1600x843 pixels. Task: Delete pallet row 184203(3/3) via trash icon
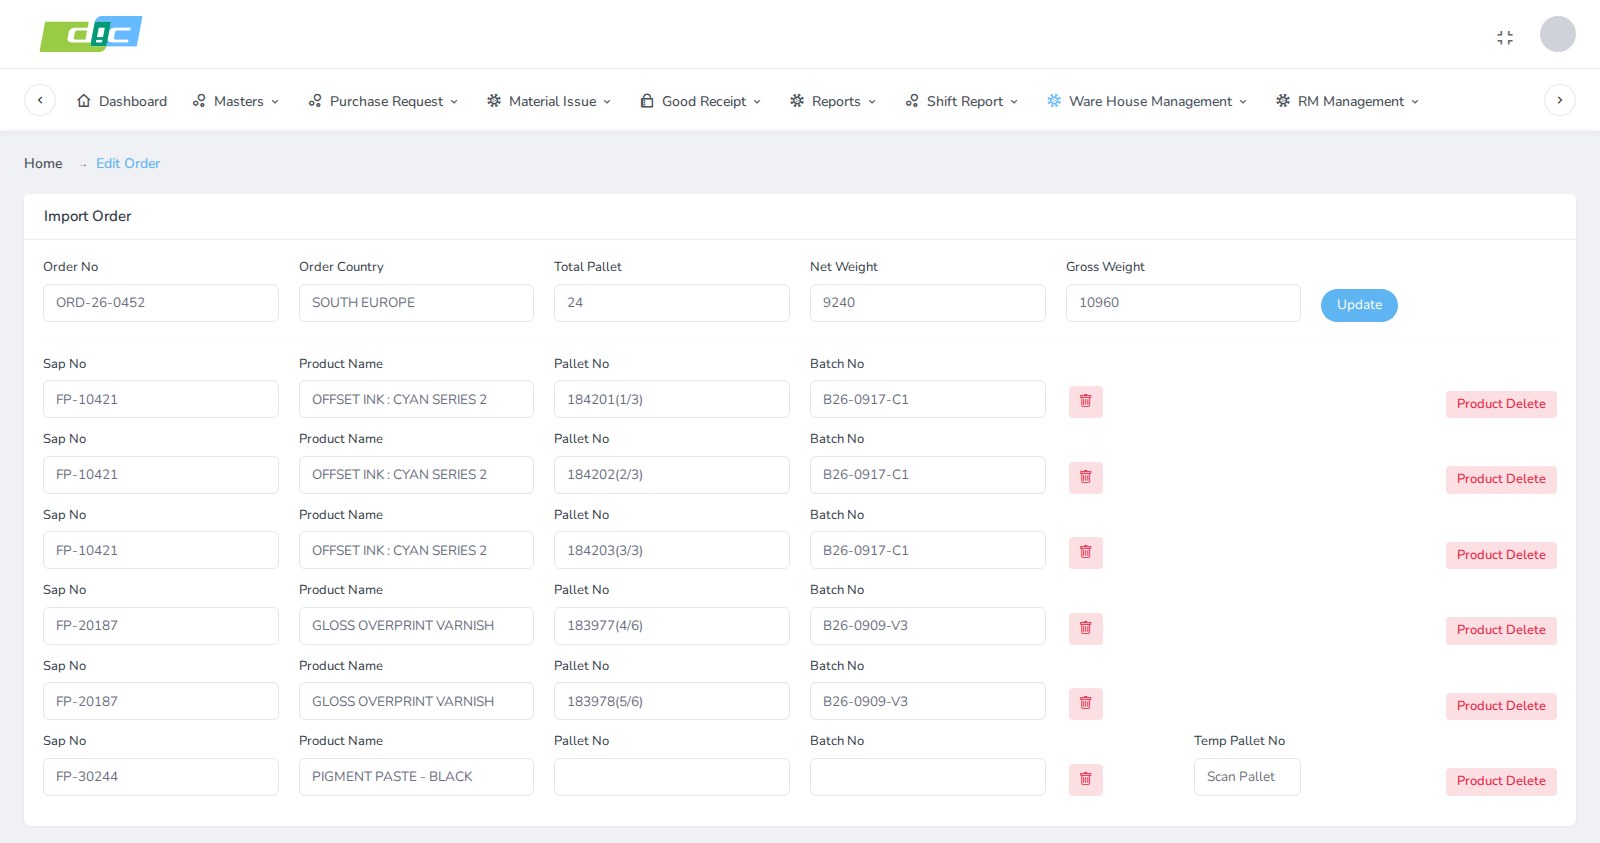pos(1085,552)
